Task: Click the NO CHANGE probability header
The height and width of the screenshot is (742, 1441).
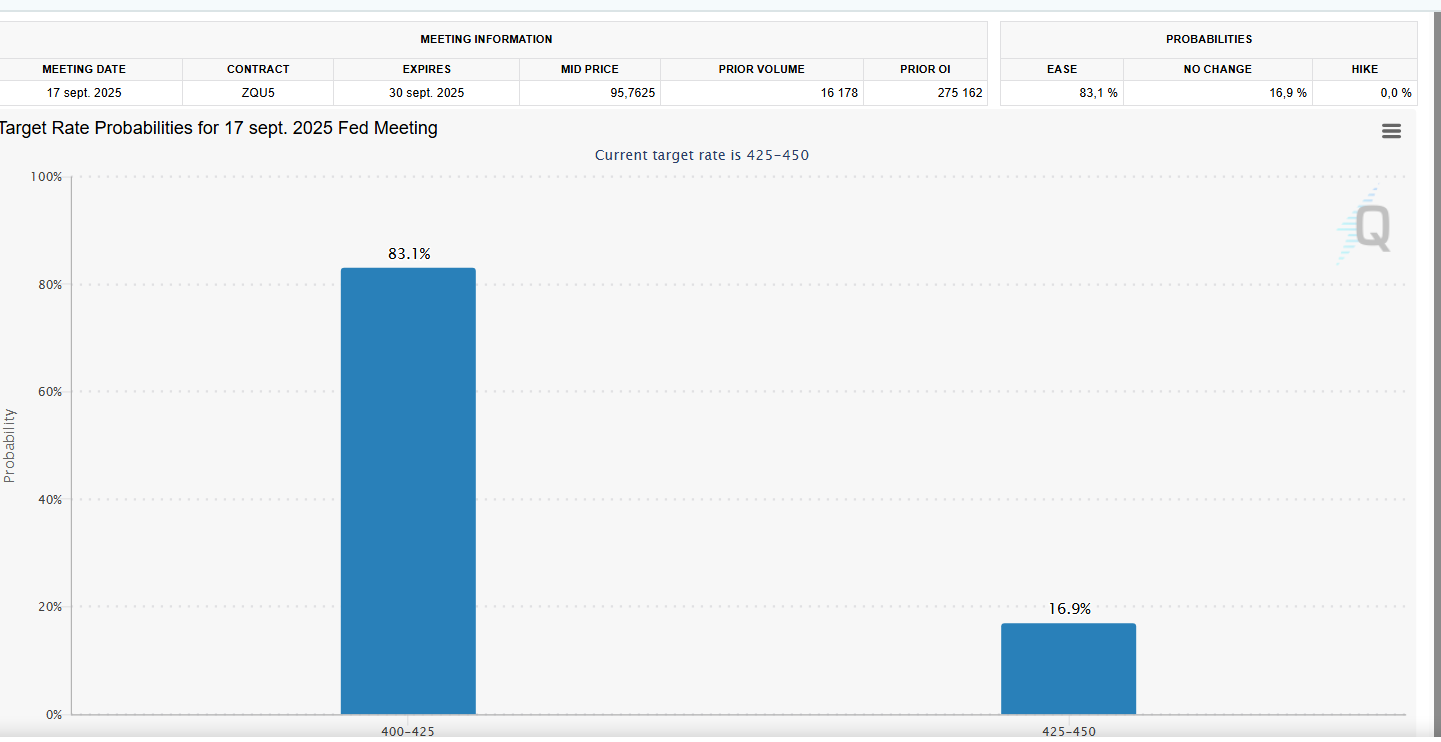Action: 1218,69
